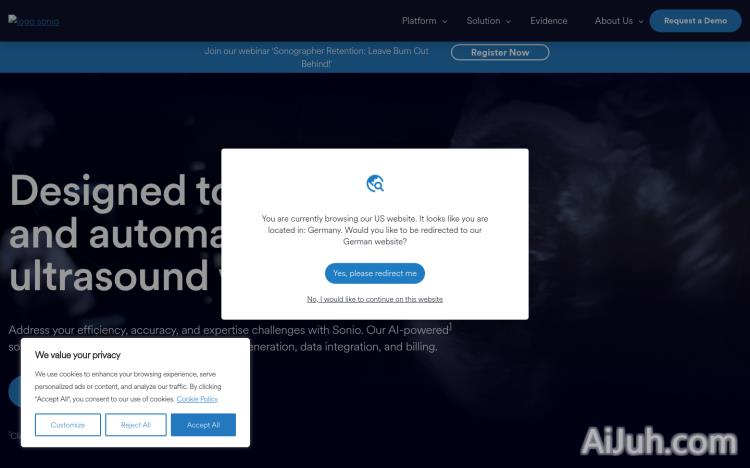The height and width of the screenshot is (468, 750).
Task: Open the Cookie Policy link
Action: 197,399
